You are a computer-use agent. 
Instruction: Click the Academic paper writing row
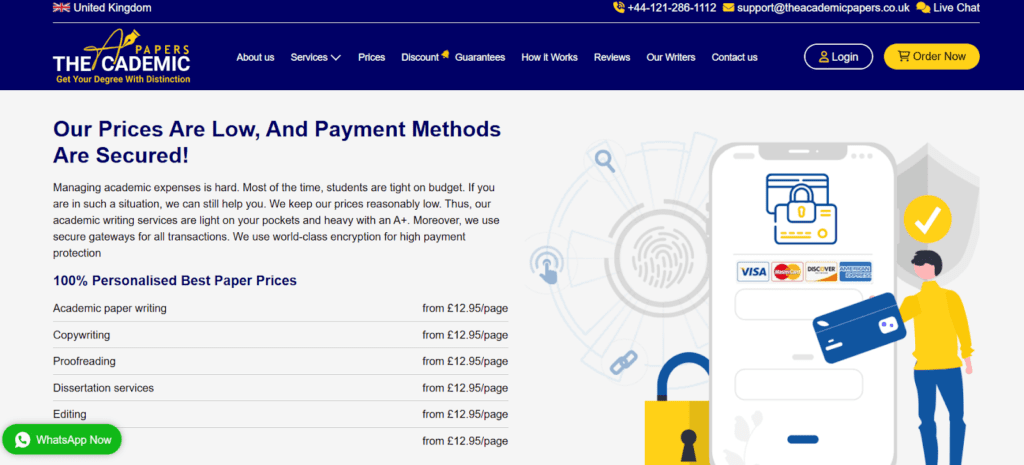[x=280, y=308]
